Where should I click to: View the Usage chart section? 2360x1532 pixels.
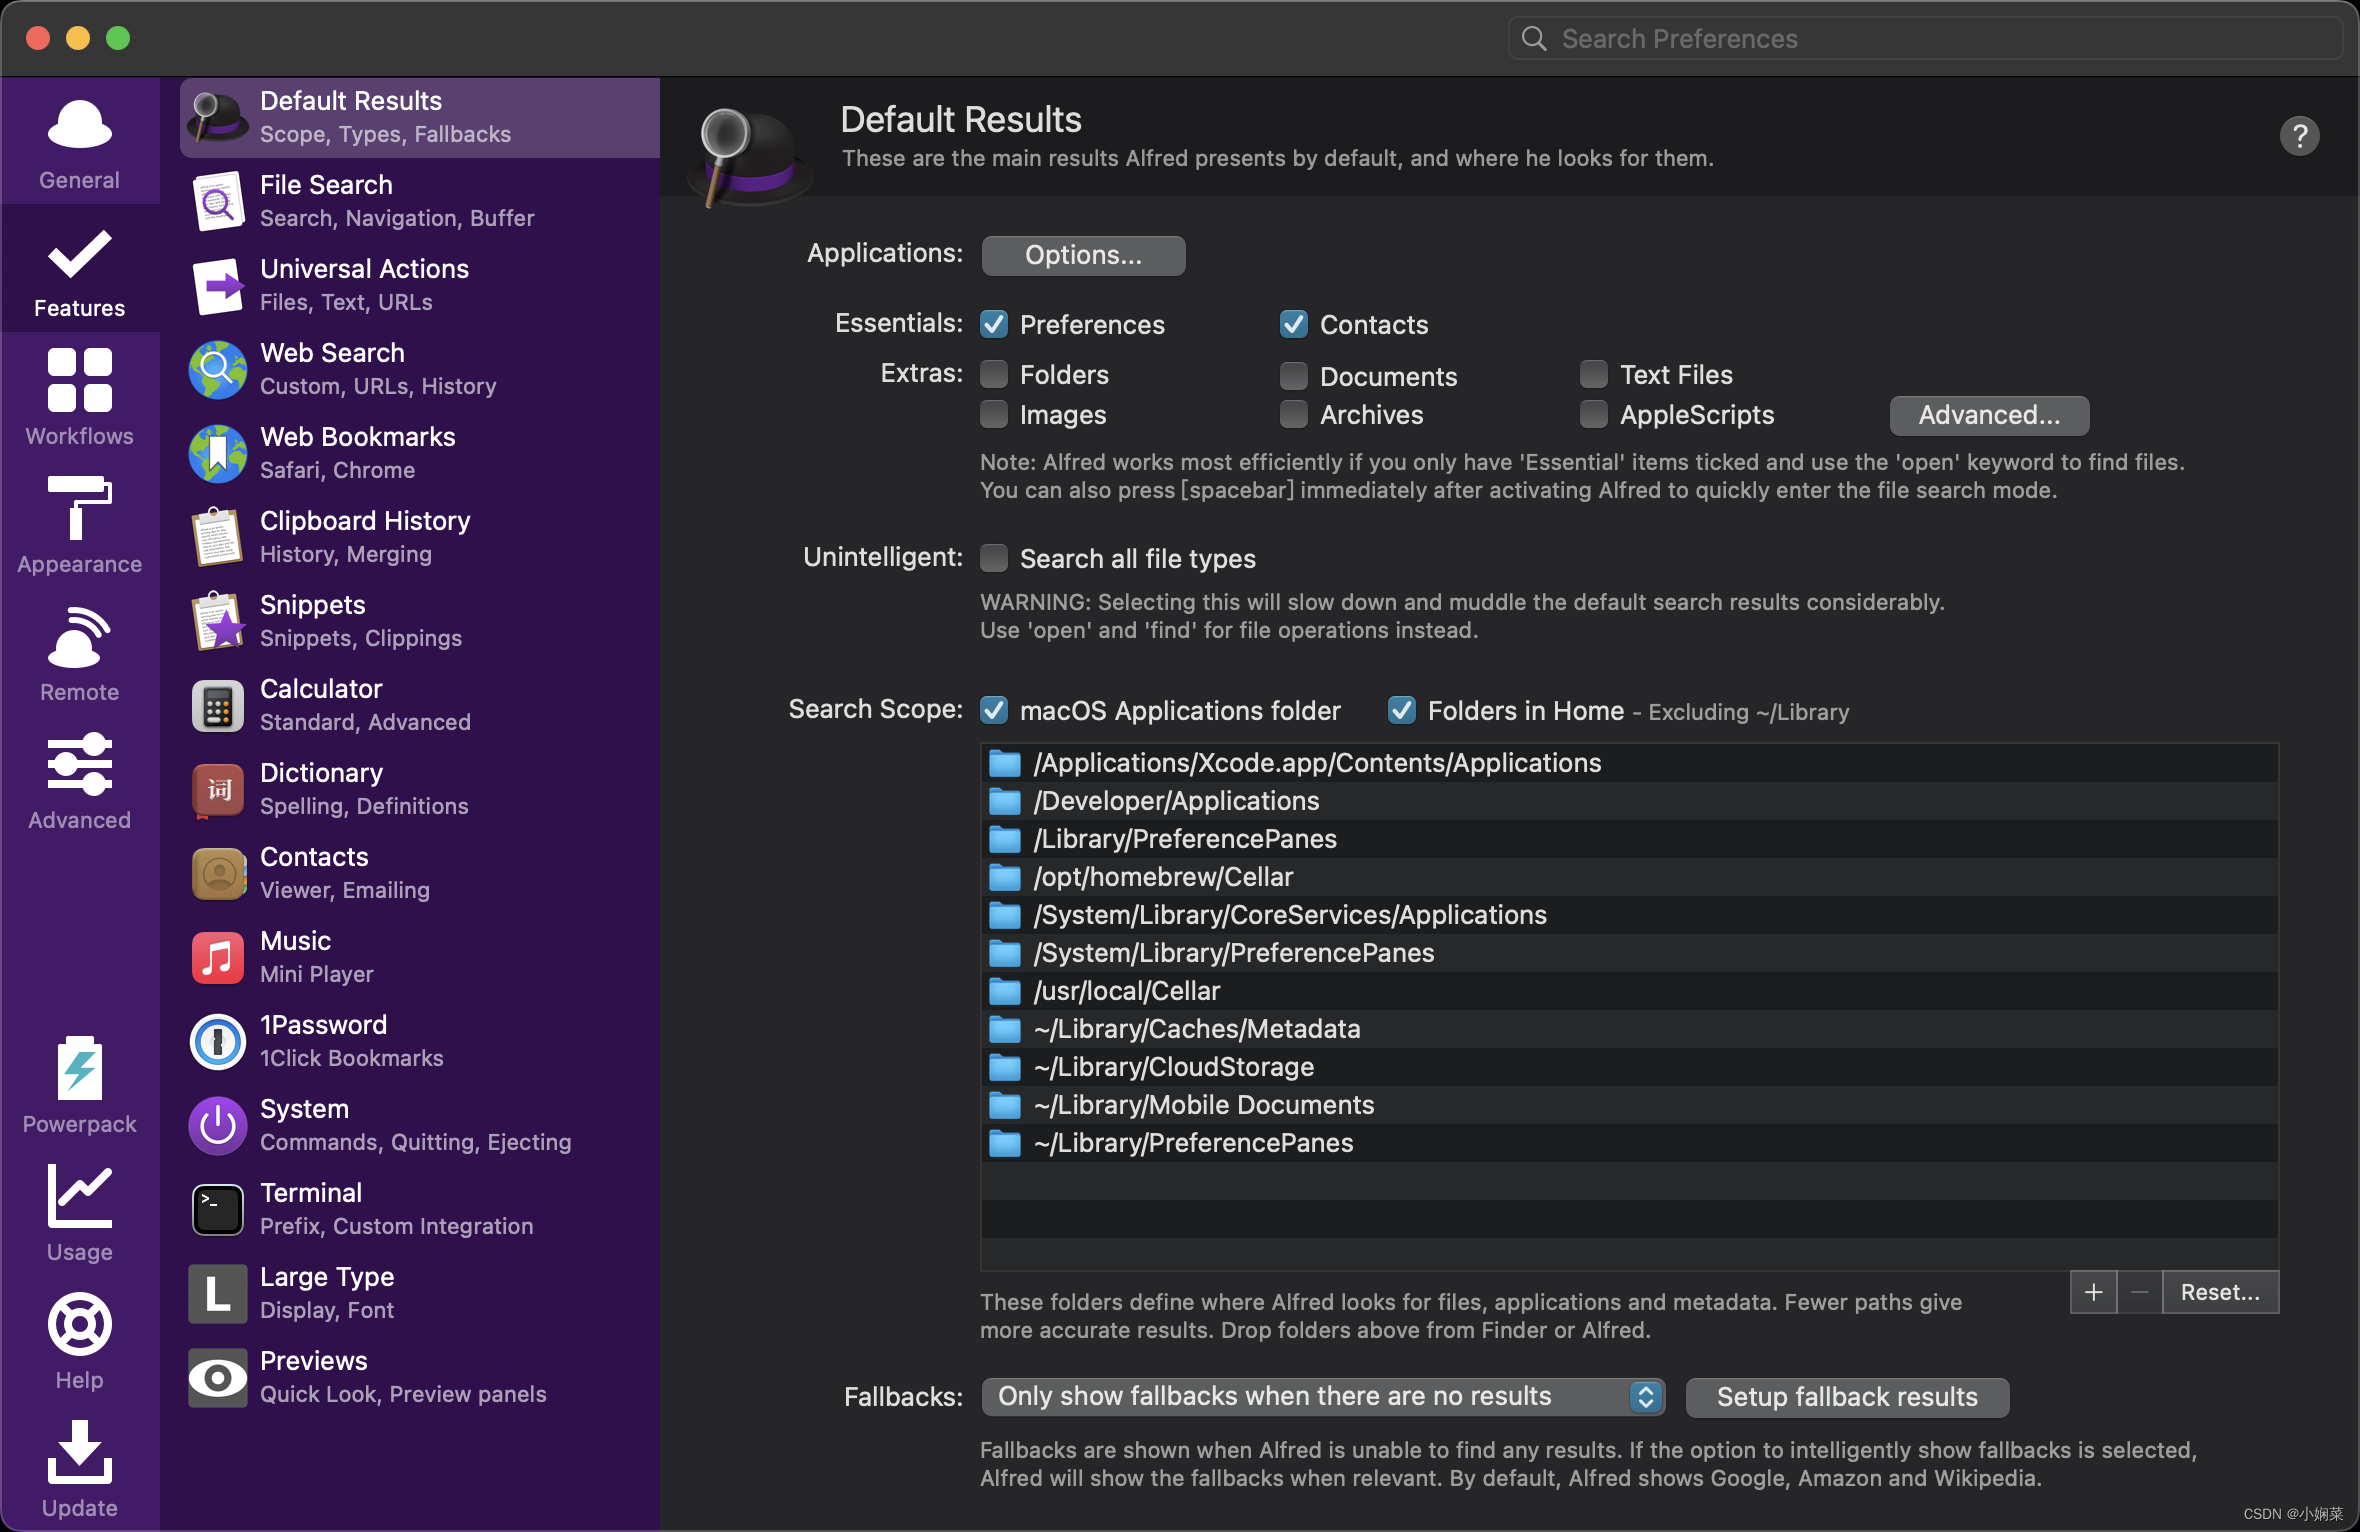click(x=79, y=1212)
